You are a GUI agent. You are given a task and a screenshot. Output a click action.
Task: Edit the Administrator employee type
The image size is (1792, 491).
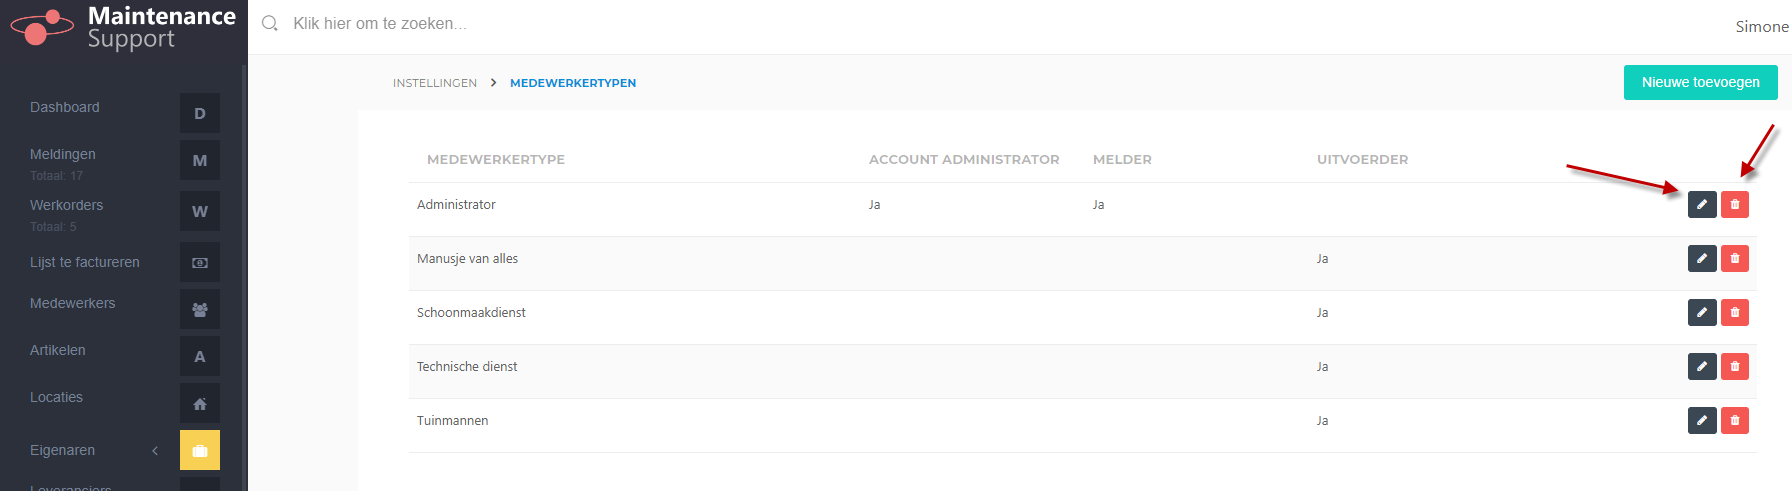(1702, 204)
